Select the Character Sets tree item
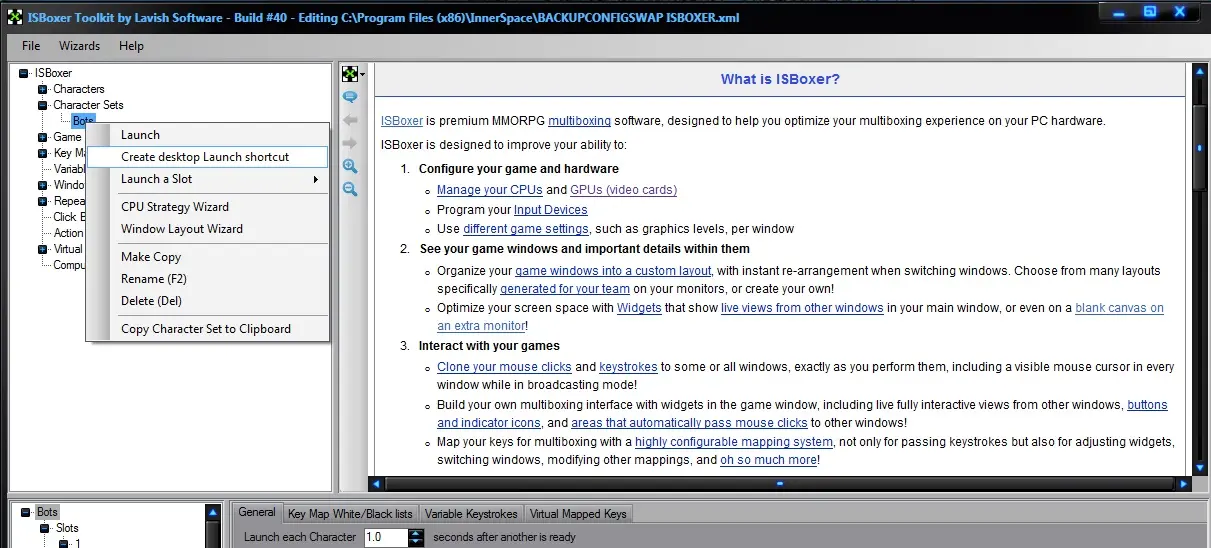The width and height of the screenshot is (1211, 548). click(89, 105)
